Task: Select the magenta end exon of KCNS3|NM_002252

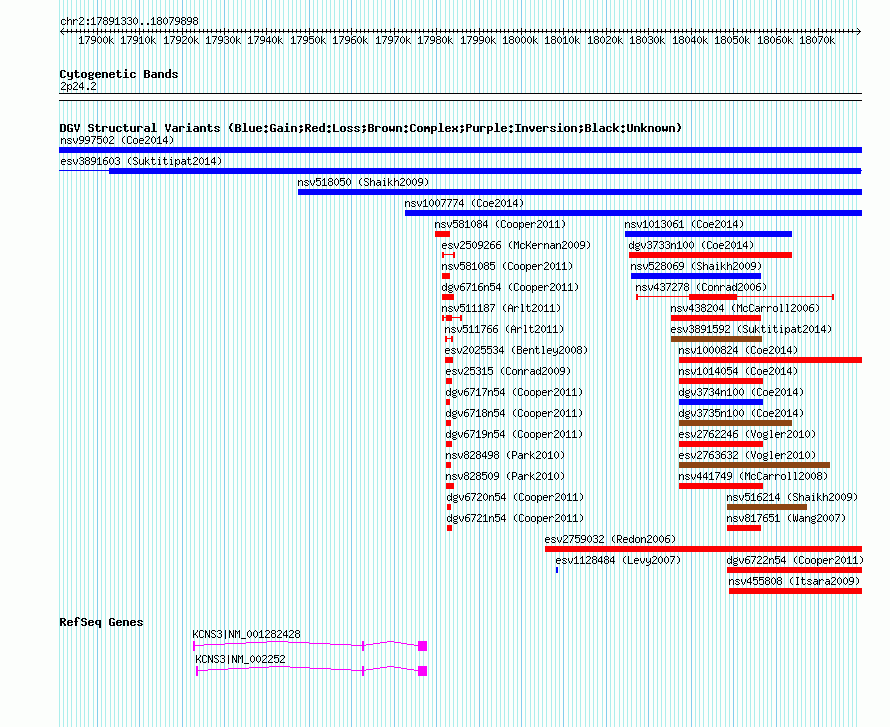Action: [422, 671]
